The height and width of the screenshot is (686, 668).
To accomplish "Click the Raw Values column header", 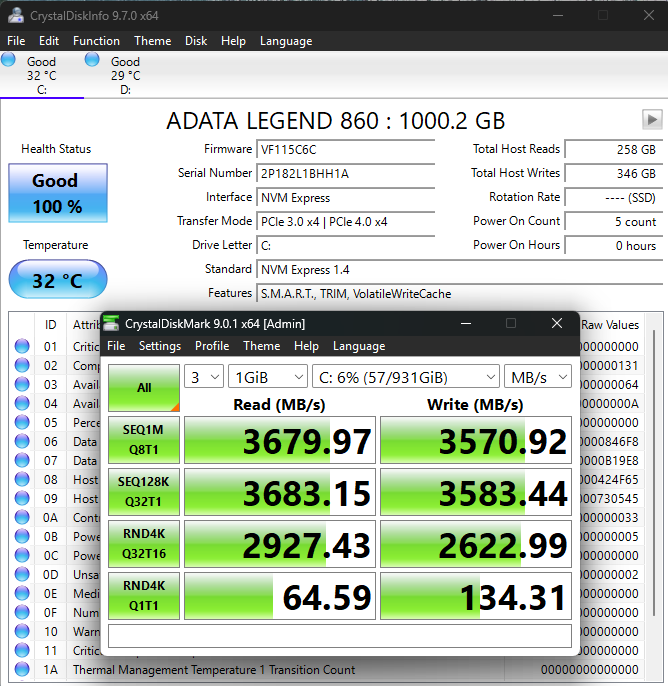I will coord(610,325).
